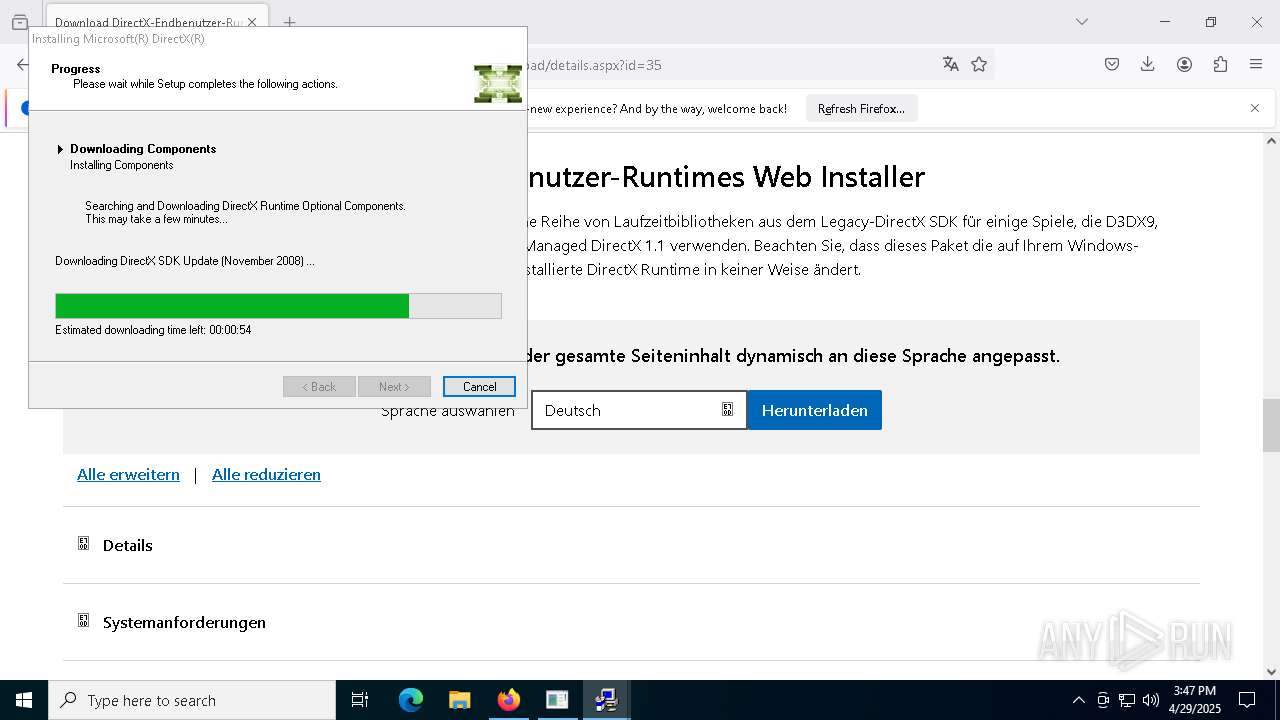Click the estimated downloading time left text

click(153, 330)
